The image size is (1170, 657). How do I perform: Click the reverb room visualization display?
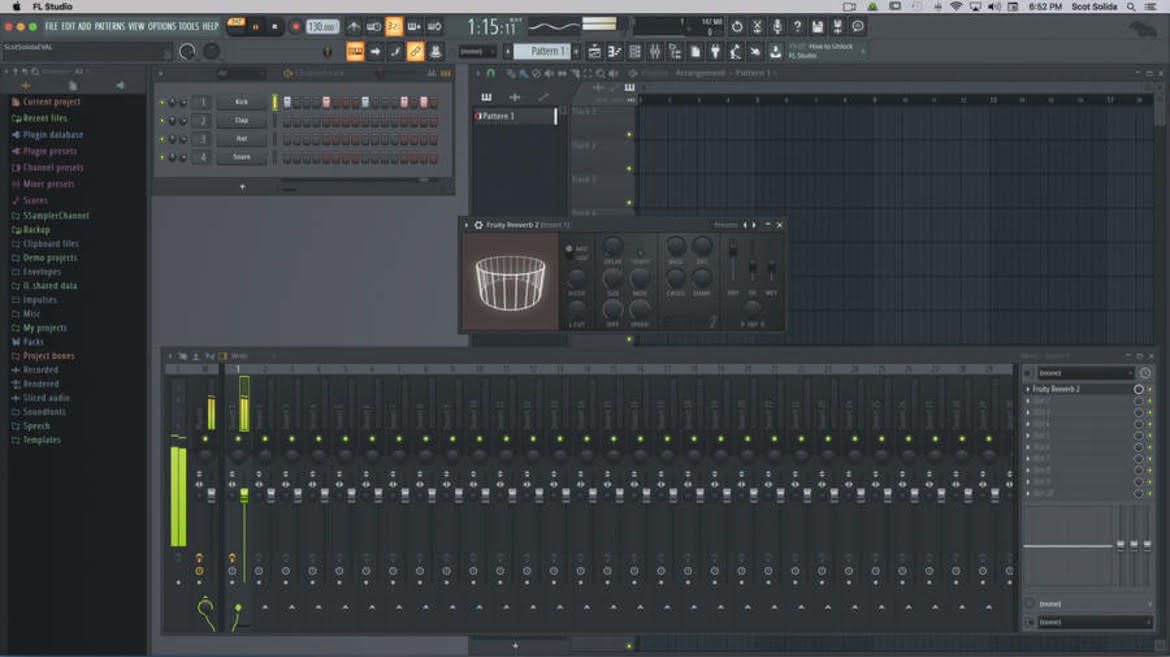pos(510,281)
